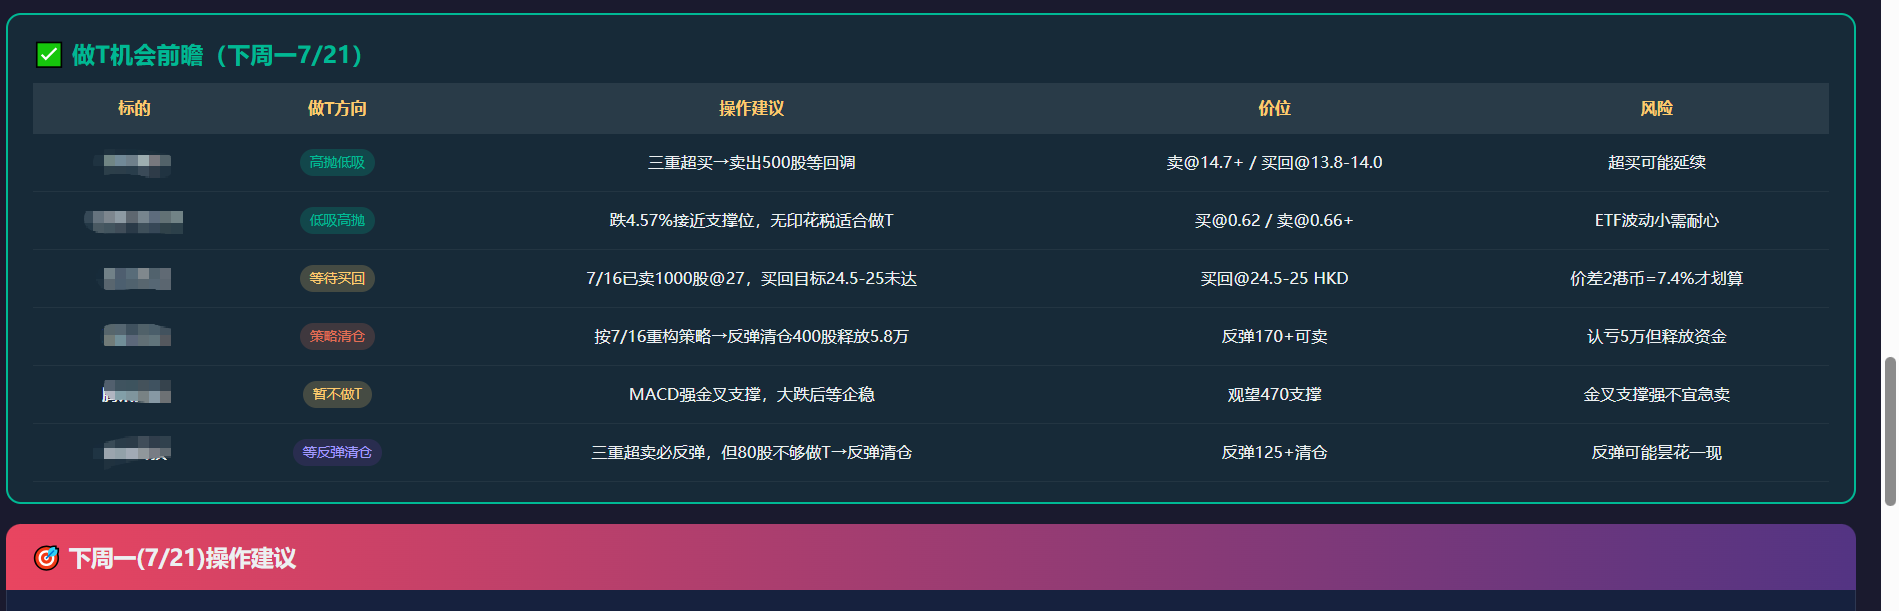This screenshot has width=1899, height=611.
Task: Select 按7/16重构策略 suggestion cell
Action: pyautogui.click(x=751, y=336)
